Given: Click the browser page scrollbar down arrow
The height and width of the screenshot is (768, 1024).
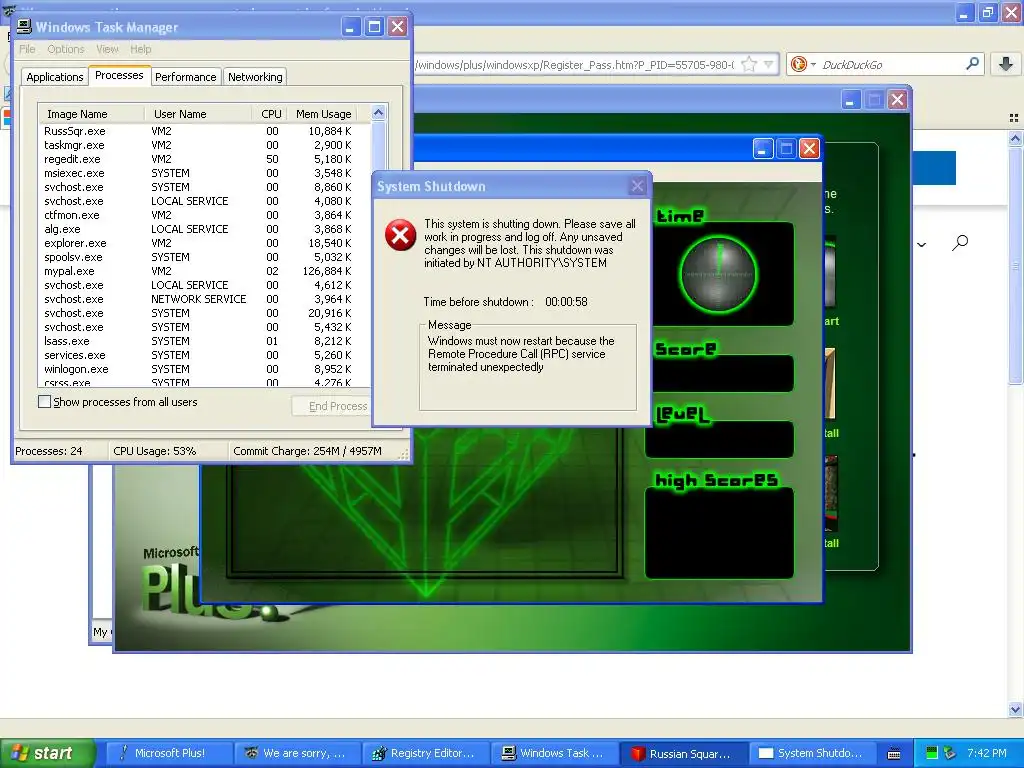Looking at the screenshot, I should coord(1015,709).
